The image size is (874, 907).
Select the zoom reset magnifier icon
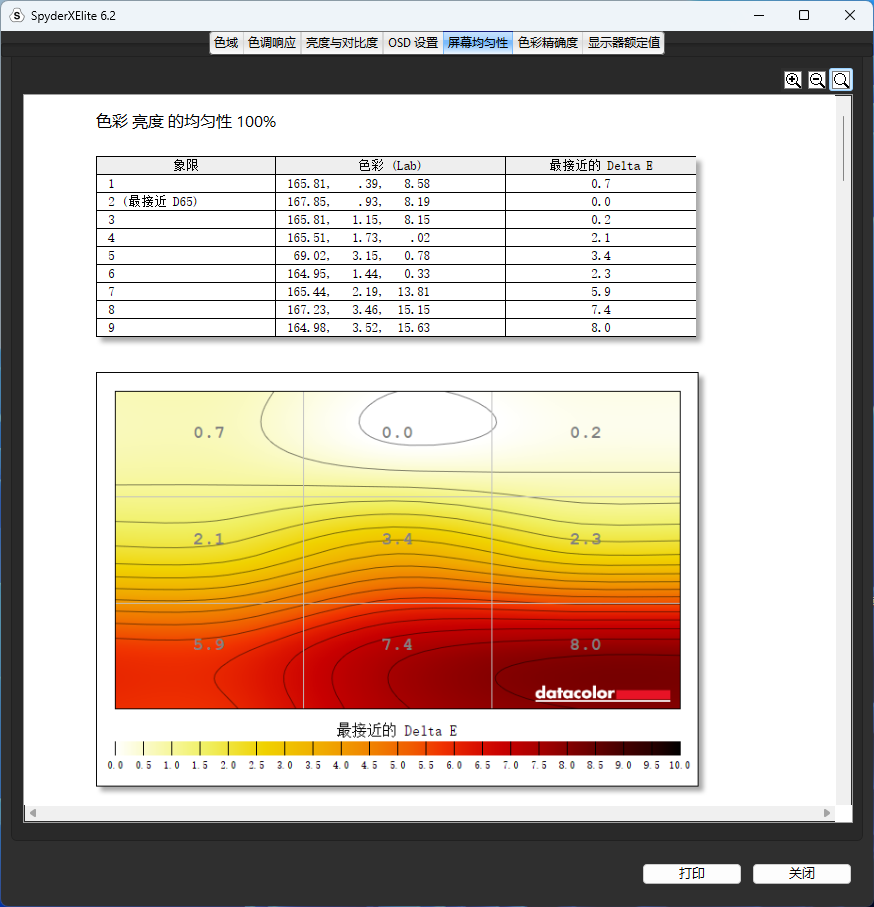841,80
